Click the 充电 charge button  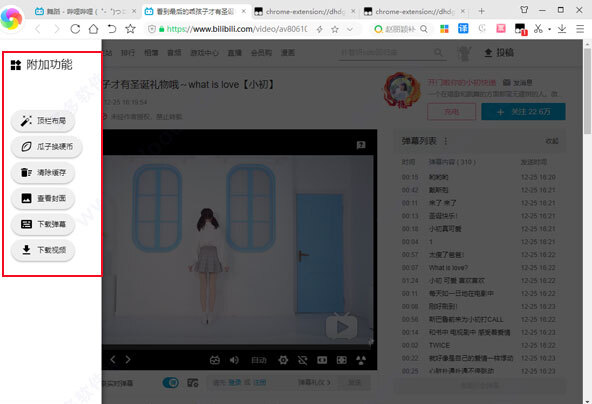[452, 112]
